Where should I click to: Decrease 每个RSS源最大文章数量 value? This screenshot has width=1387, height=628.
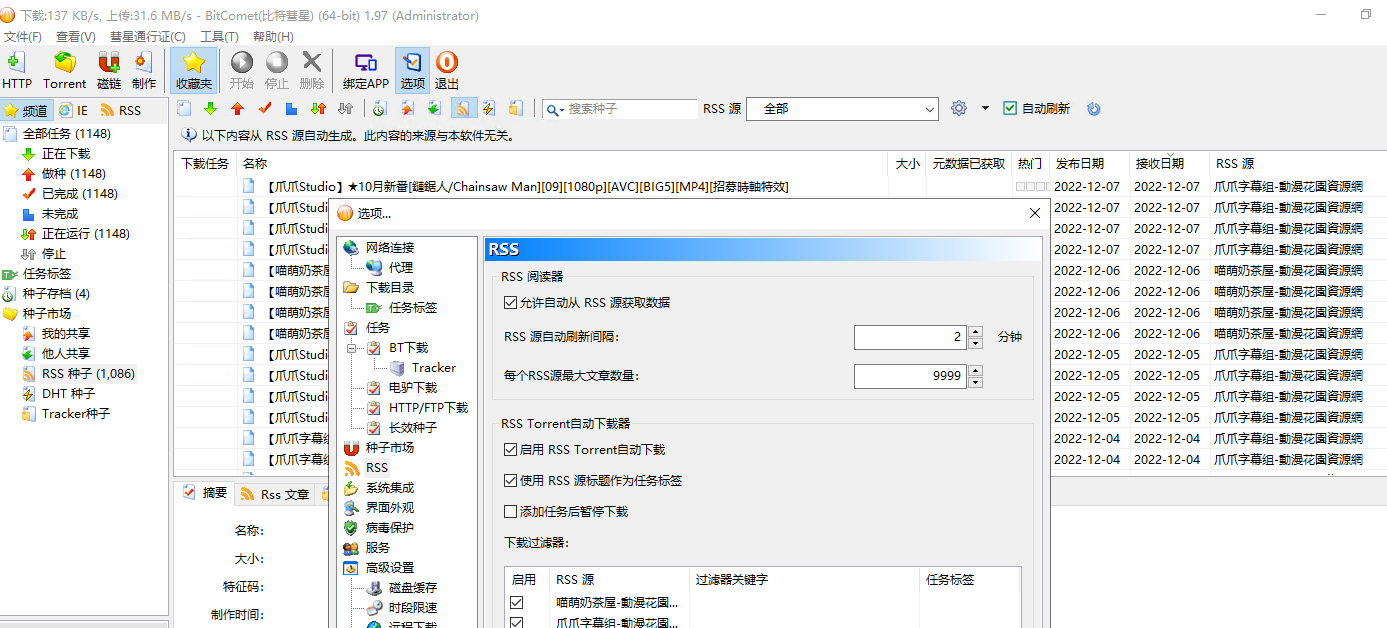click(x=976, y=382)
